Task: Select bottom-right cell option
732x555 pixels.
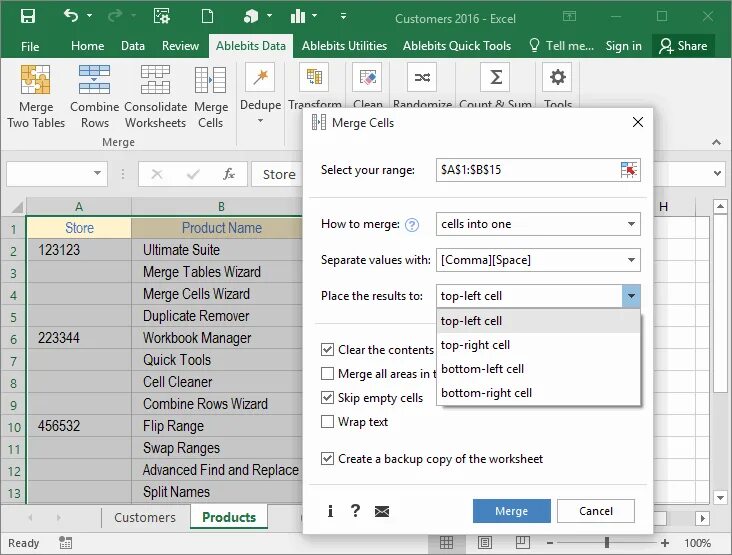Action: click(x=539, y=393)
